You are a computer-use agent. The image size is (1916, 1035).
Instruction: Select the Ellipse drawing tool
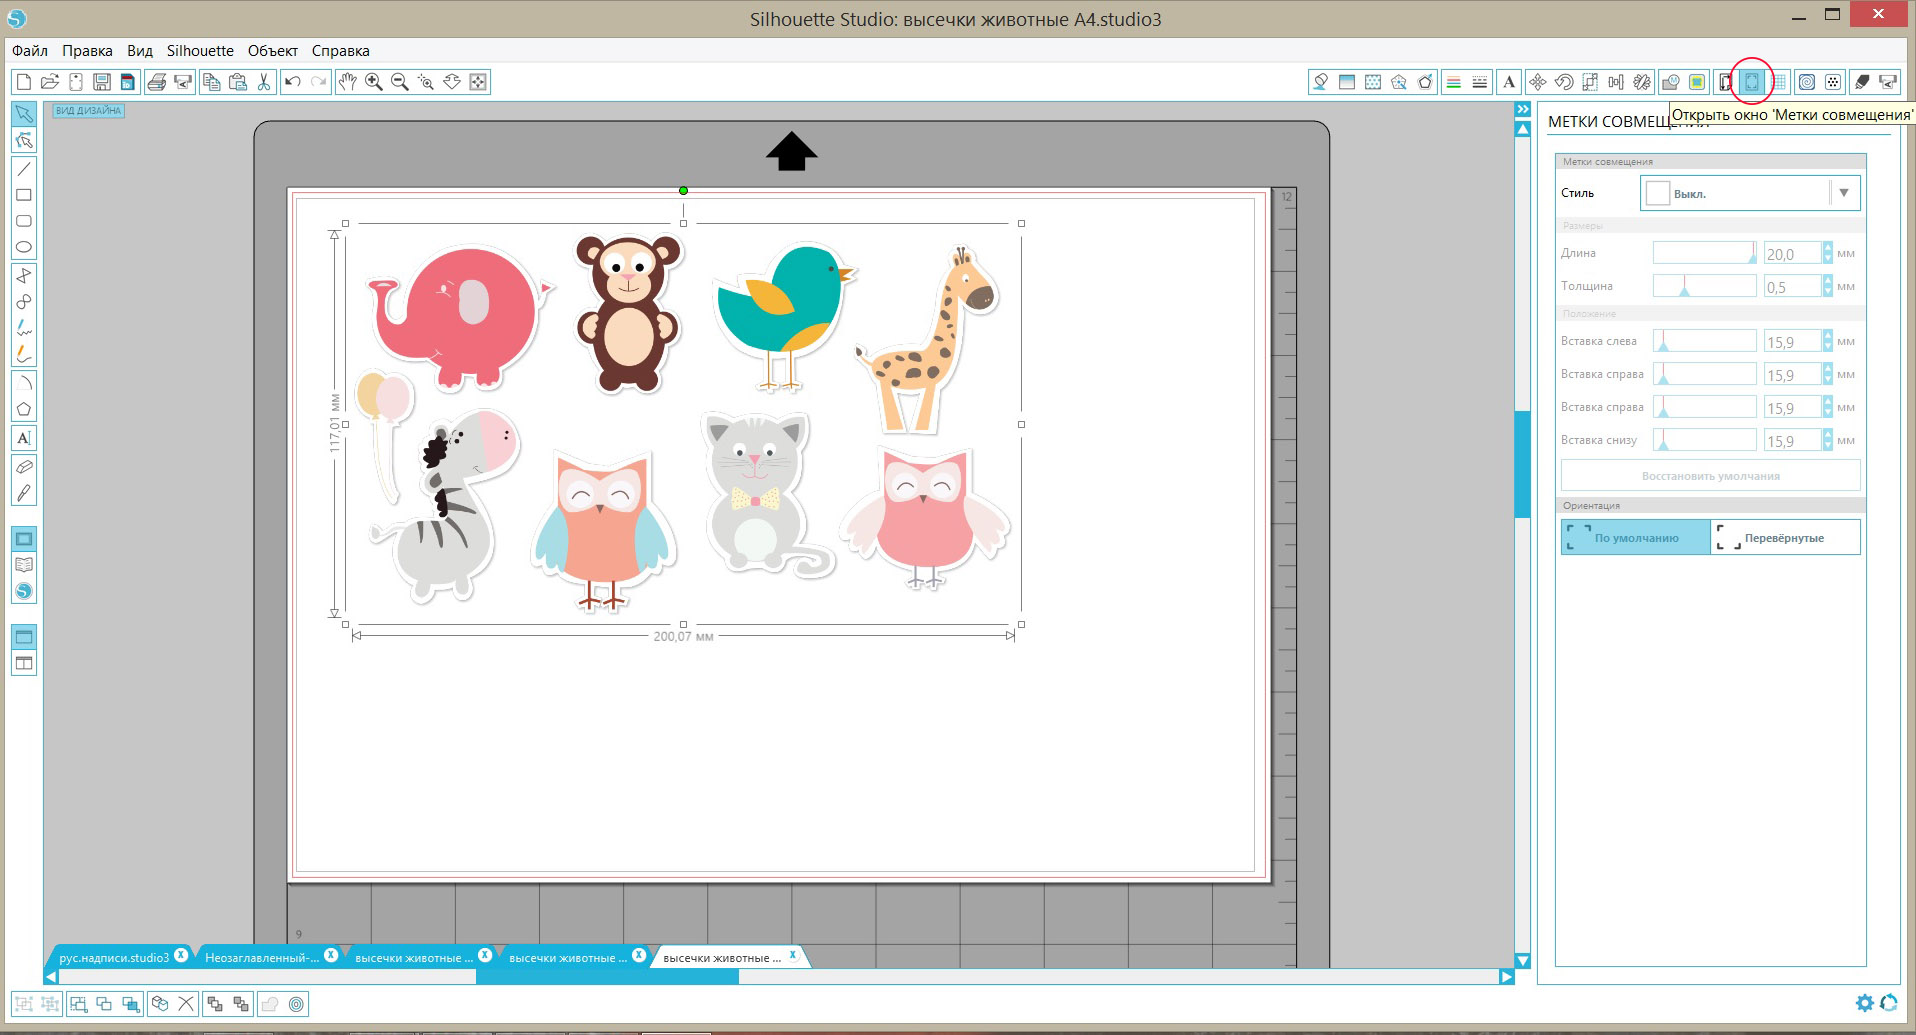(x=24, y=247)
